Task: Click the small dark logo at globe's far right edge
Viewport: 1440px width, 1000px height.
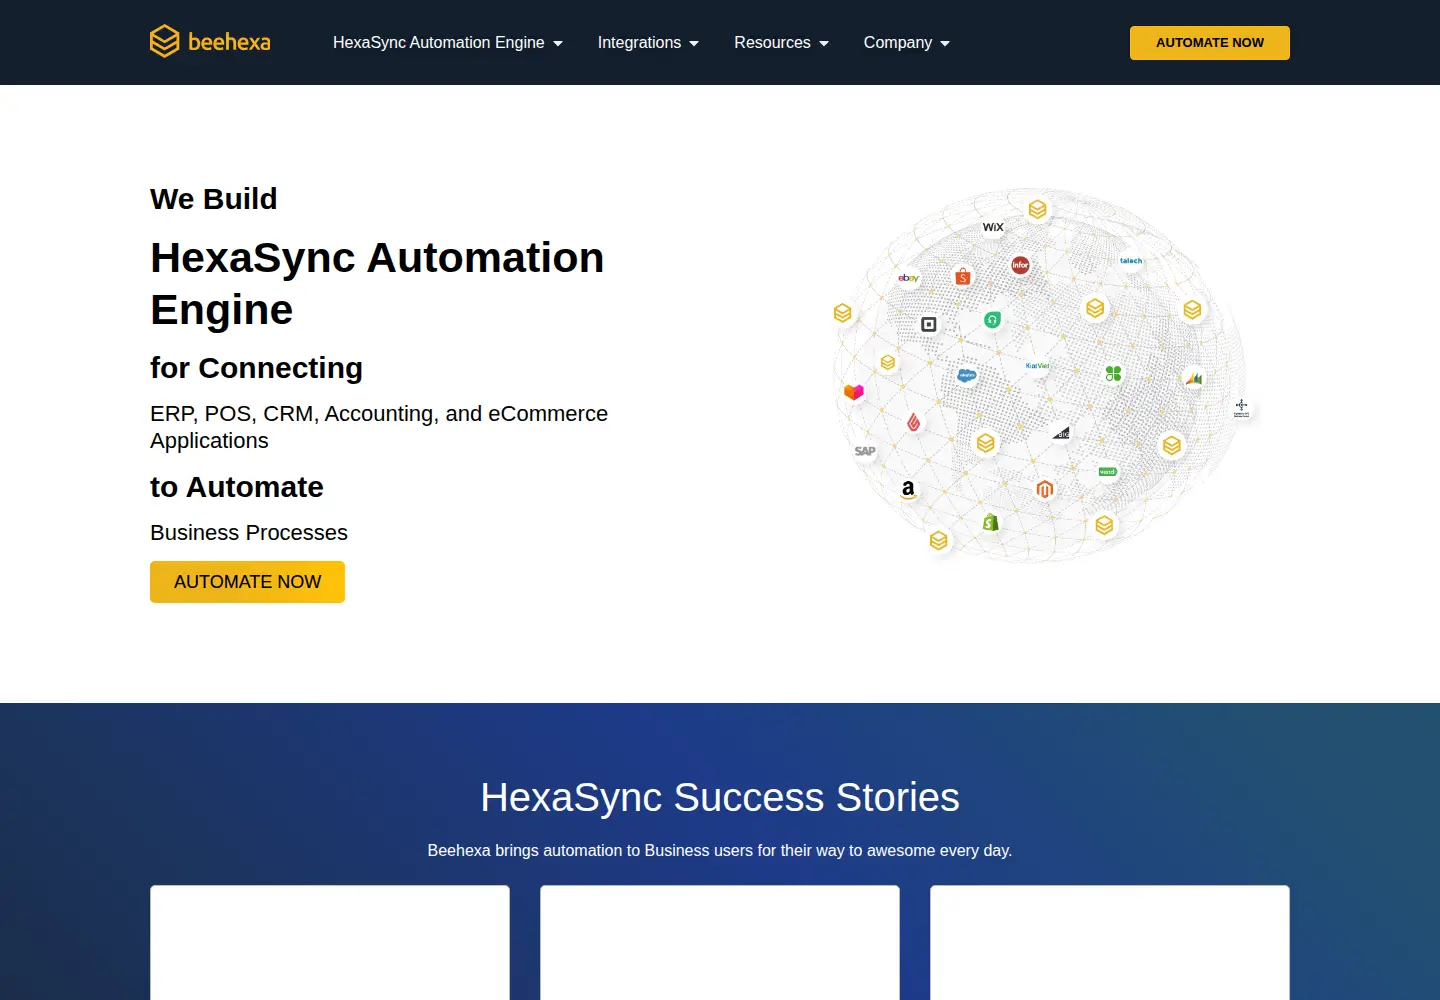Action: 1241,408
